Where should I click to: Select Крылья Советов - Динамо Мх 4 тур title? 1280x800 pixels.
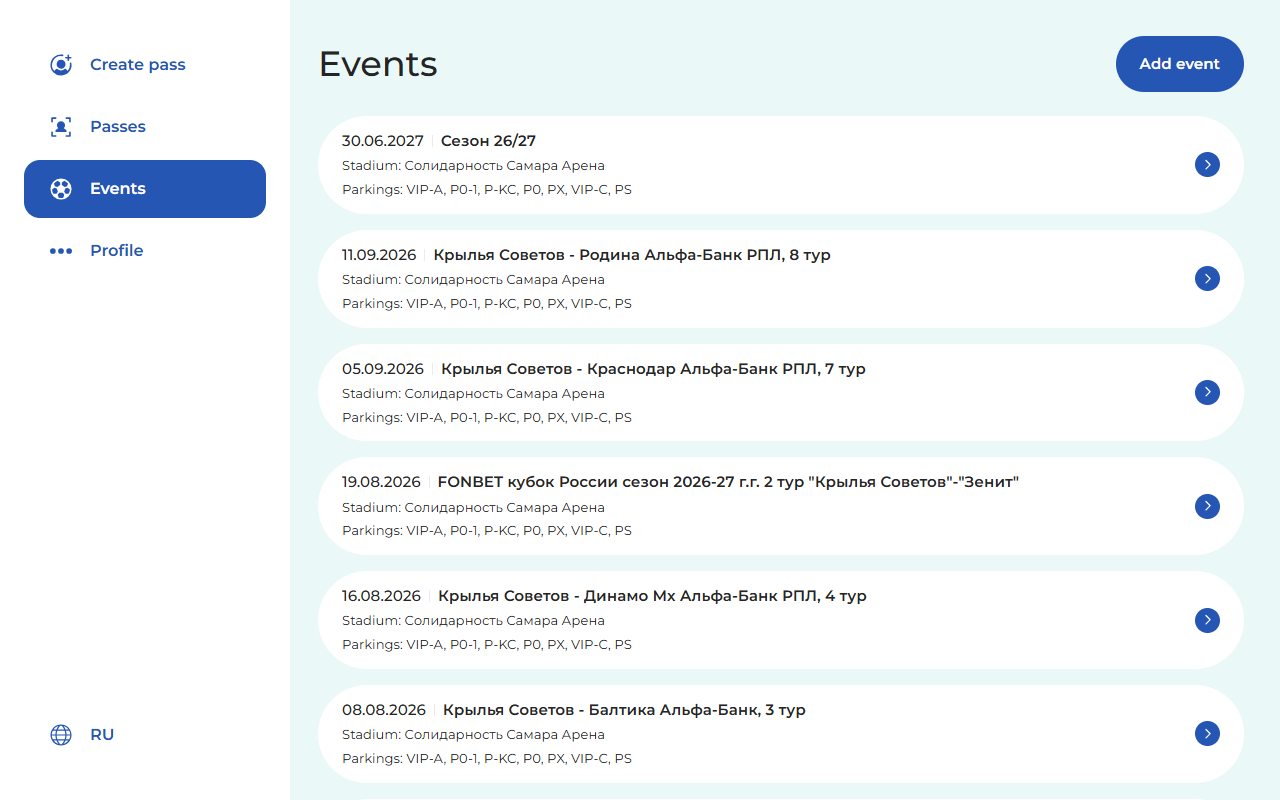[652, 596]
